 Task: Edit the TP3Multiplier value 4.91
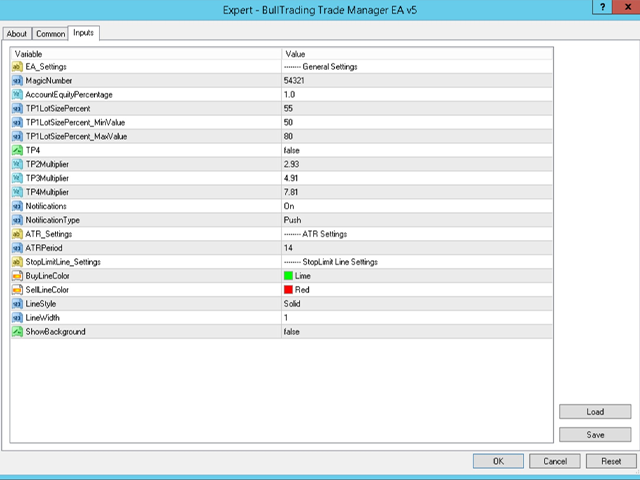[417, 178]
